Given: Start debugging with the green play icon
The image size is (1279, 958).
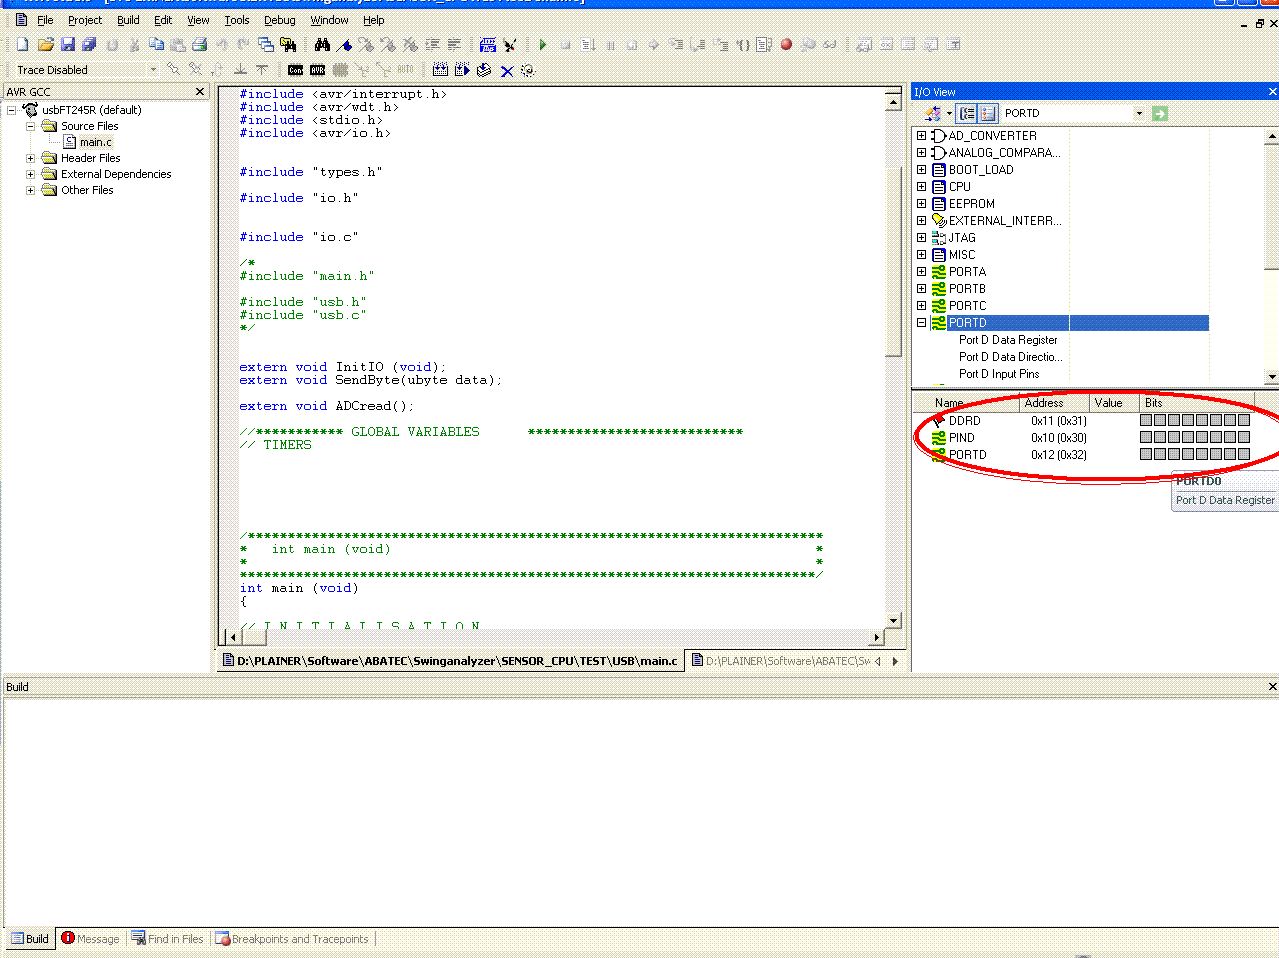Looking at the screenshot, I should [543, 45].
